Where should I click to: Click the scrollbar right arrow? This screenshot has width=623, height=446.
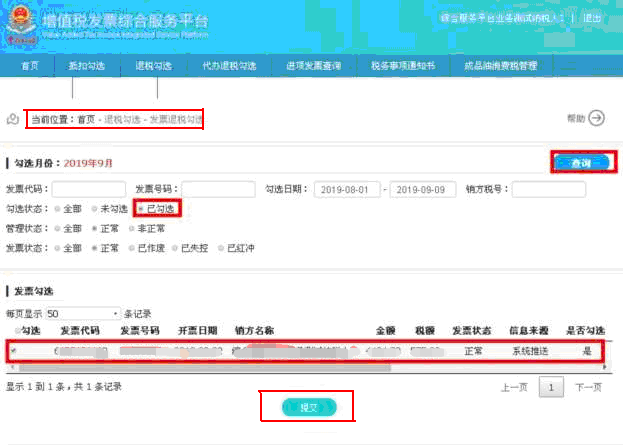point(605,368)
